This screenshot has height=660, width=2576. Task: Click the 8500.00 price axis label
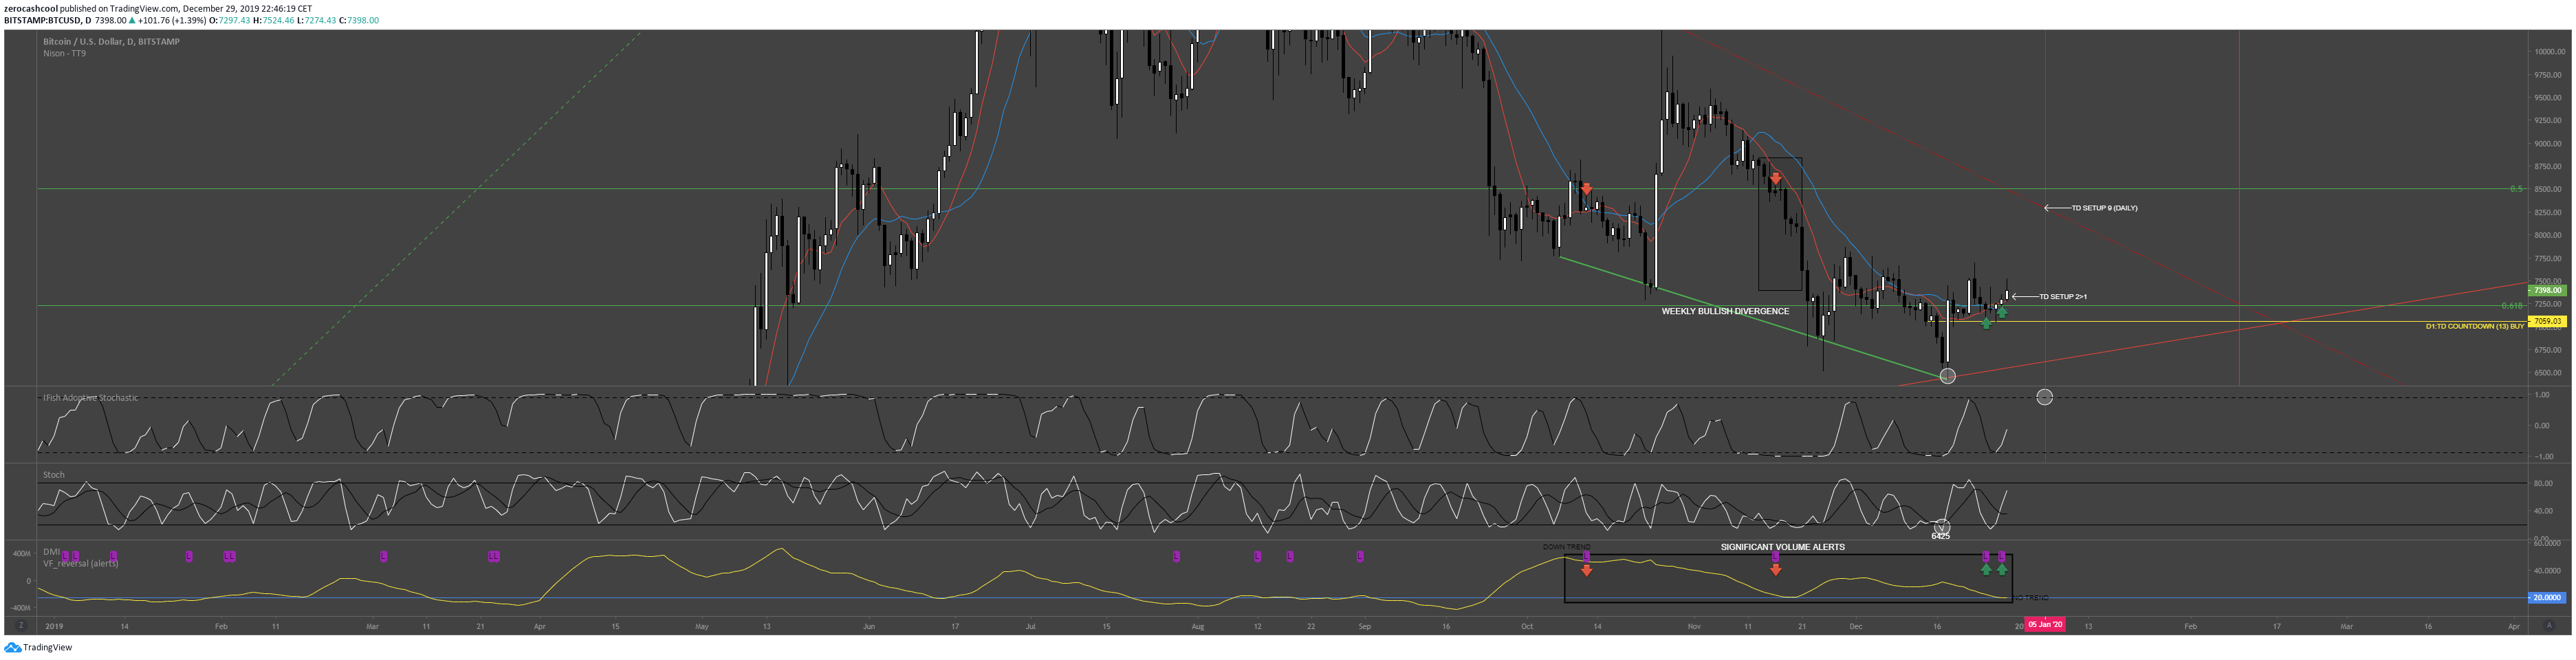tap(2548, 189)
